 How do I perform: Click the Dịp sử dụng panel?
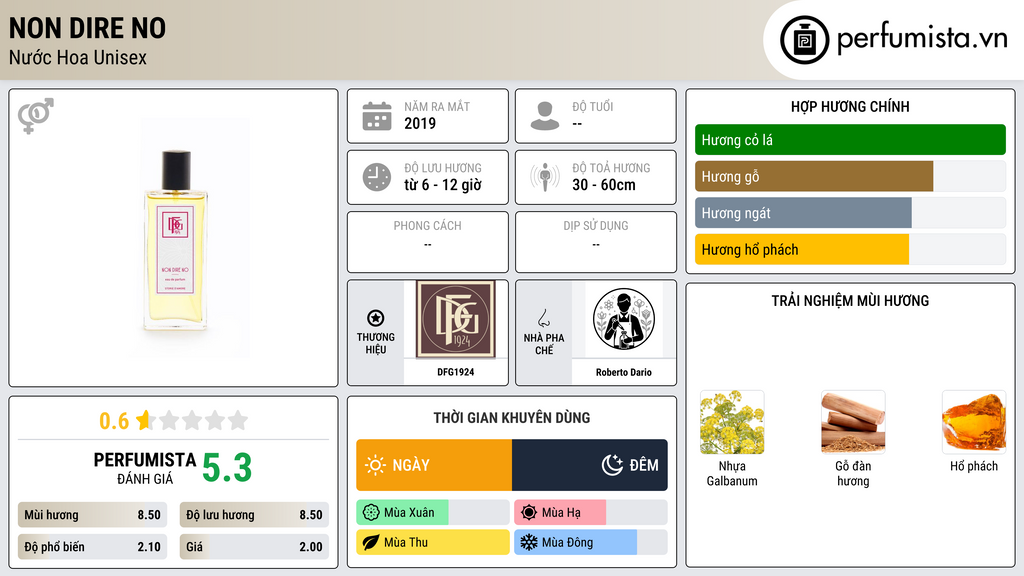(596, 242)
